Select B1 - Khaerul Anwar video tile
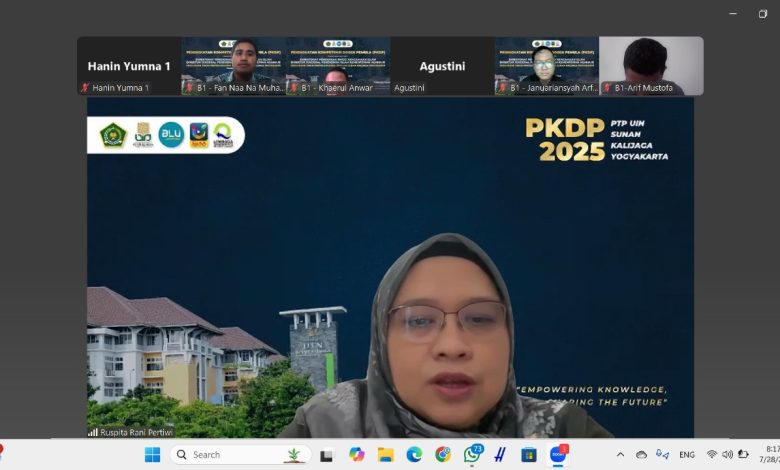 [337, 66]
